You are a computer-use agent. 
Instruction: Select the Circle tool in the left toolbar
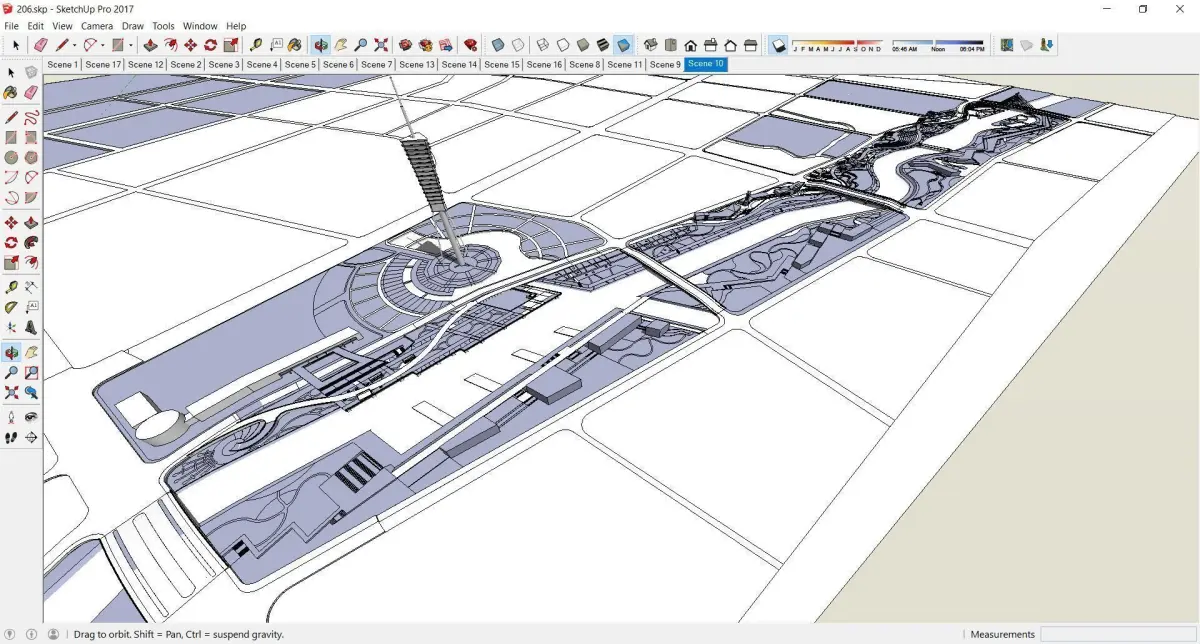pos(11,157)
